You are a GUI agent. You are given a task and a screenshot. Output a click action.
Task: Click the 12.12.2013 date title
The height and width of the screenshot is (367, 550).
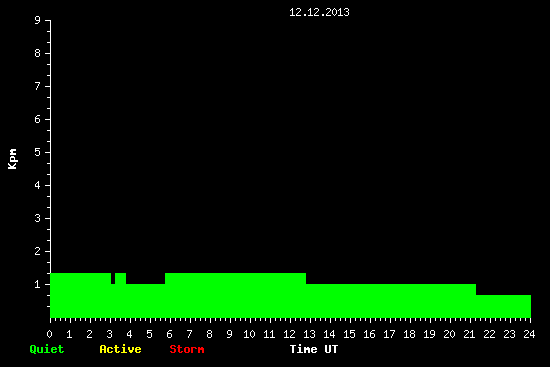319,12
